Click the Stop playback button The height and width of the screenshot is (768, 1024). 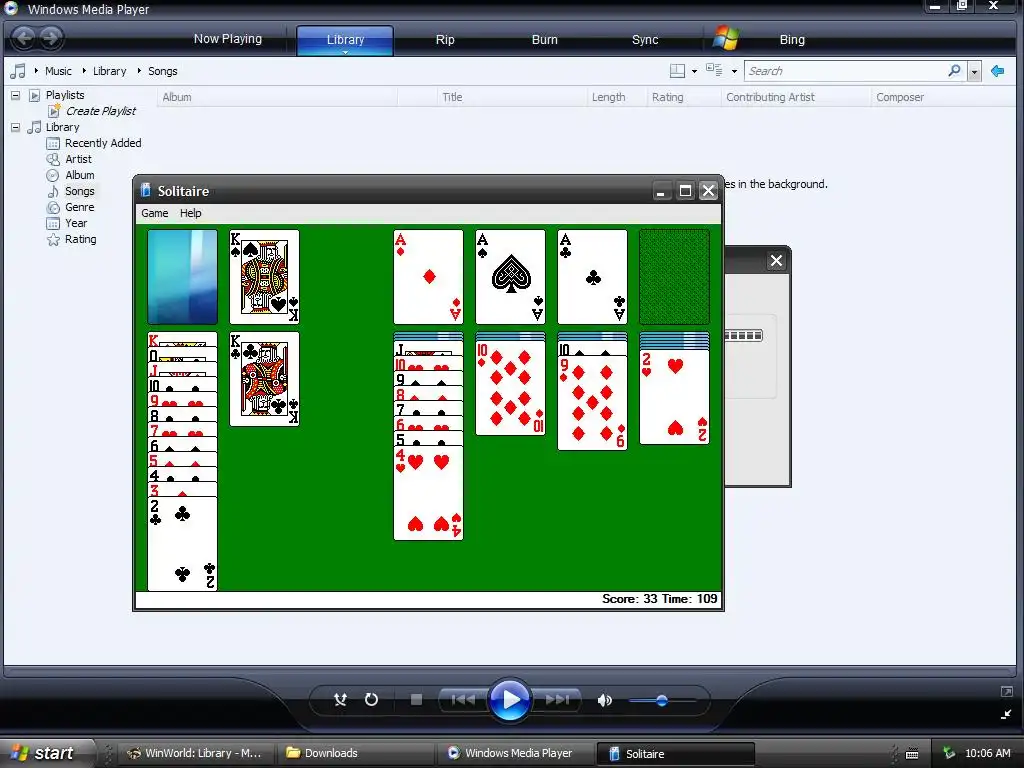[416, 699]
